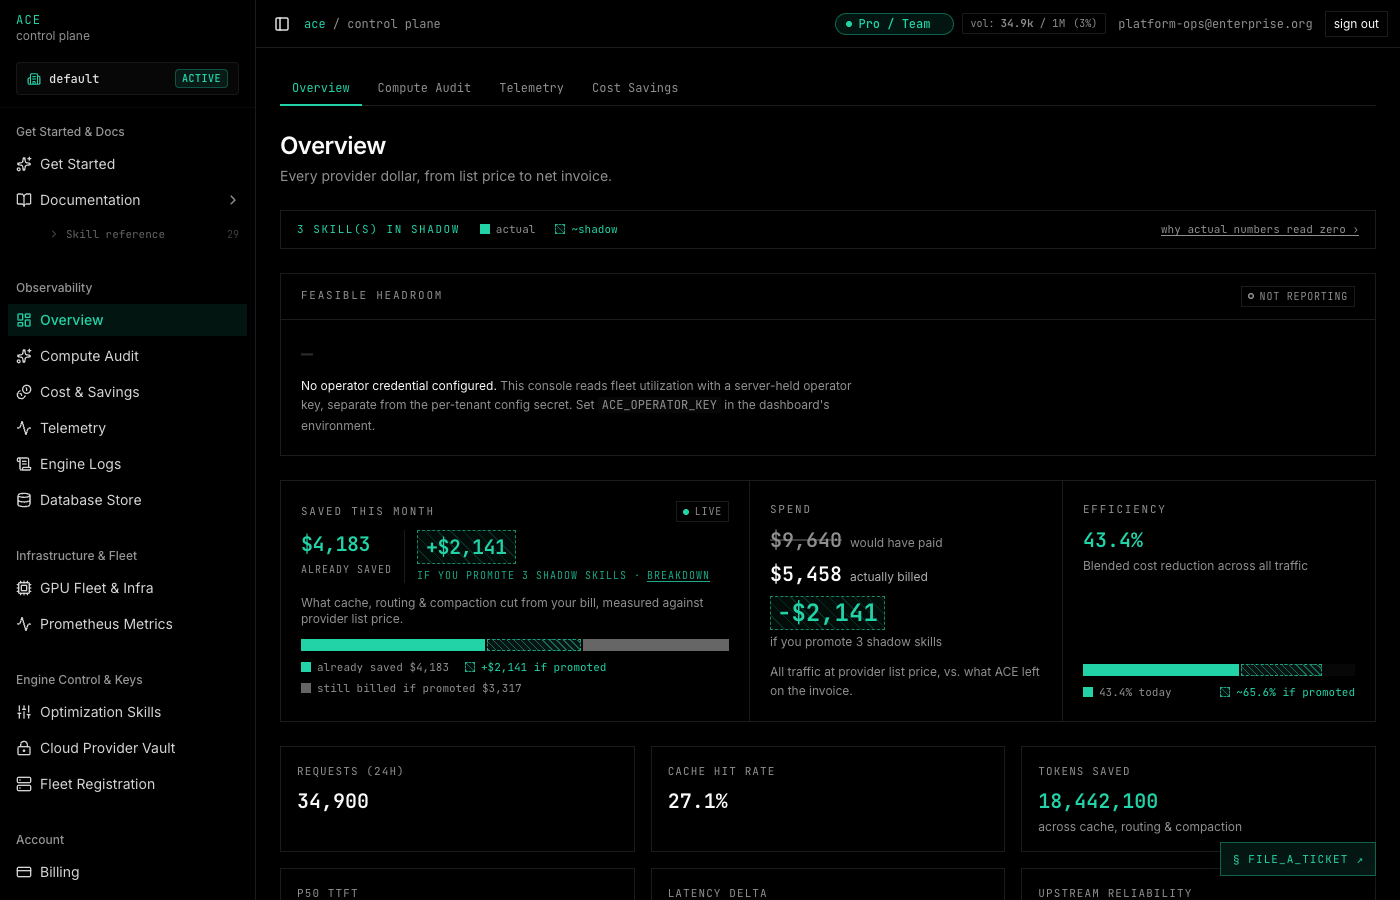Click the 43.4% efficiency value
The height and width of the screenshot is (900, 1400).
tap(1113, 540)
